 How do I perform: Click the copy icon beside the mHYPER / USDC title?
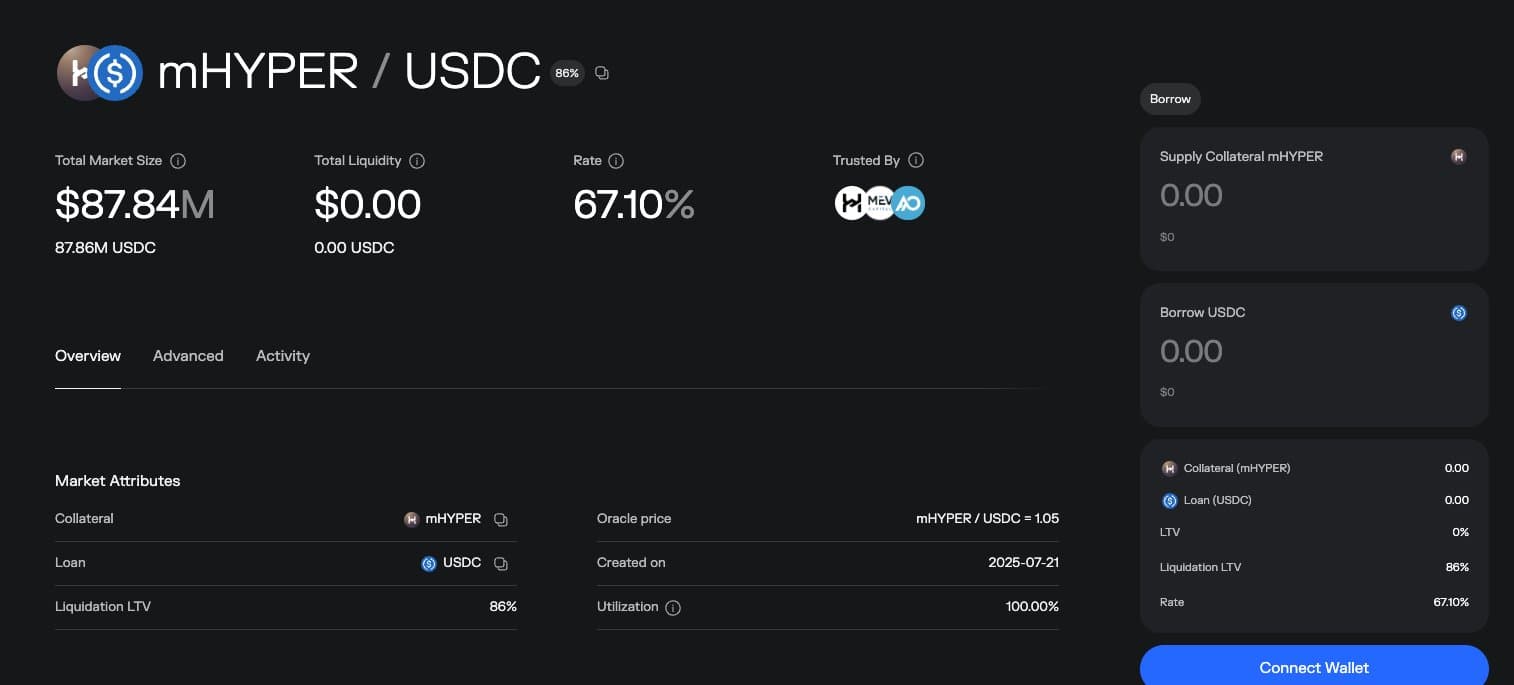(601, 72)
